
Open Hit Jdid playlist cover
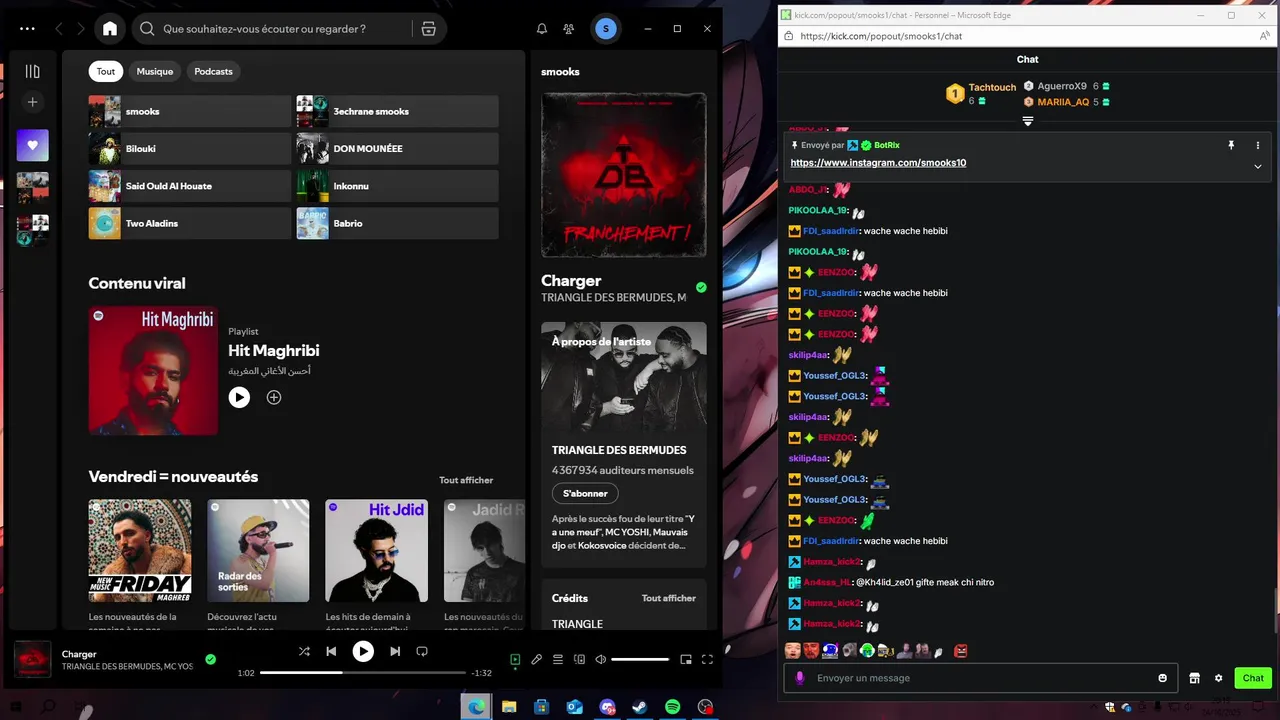[x=377, y=551]
